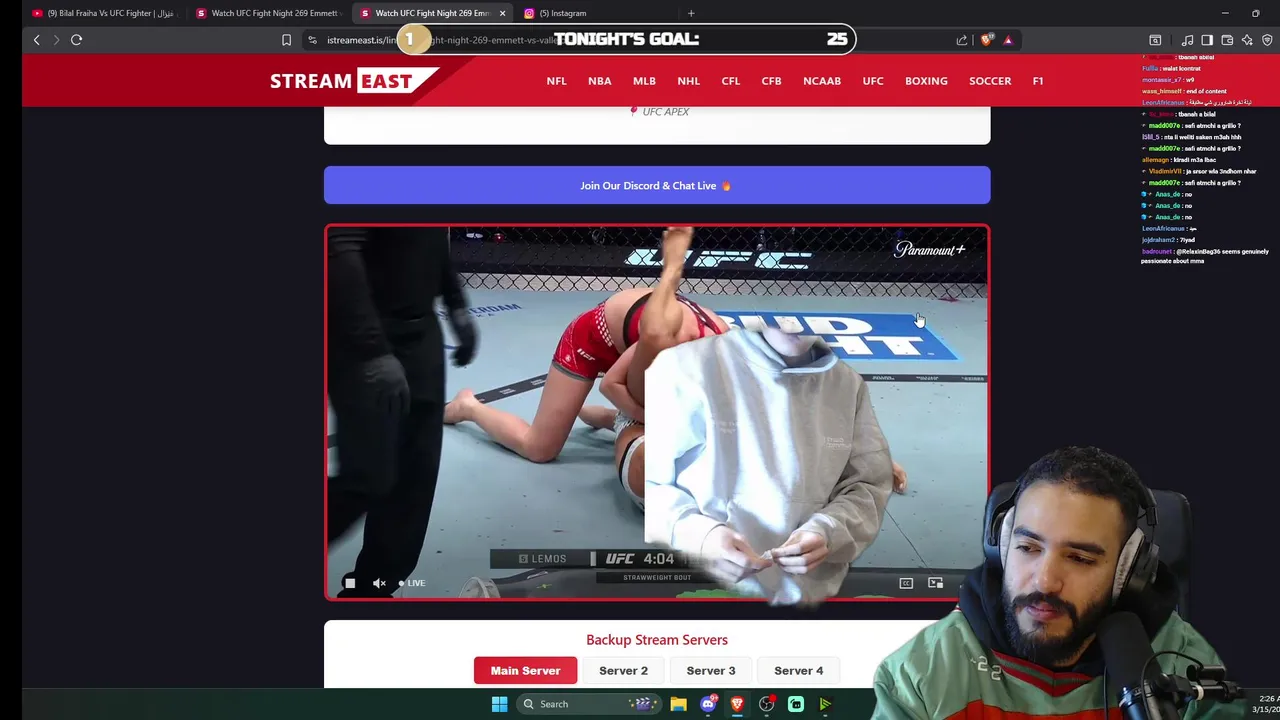
Task: Open OBS Studio from taskbar
Action: coord(766,704)
